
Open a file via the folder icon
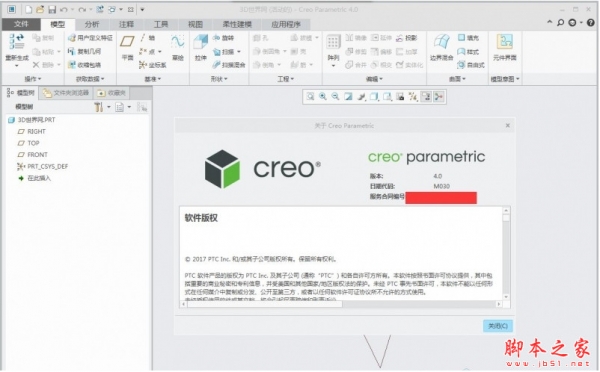coord(40,10)
